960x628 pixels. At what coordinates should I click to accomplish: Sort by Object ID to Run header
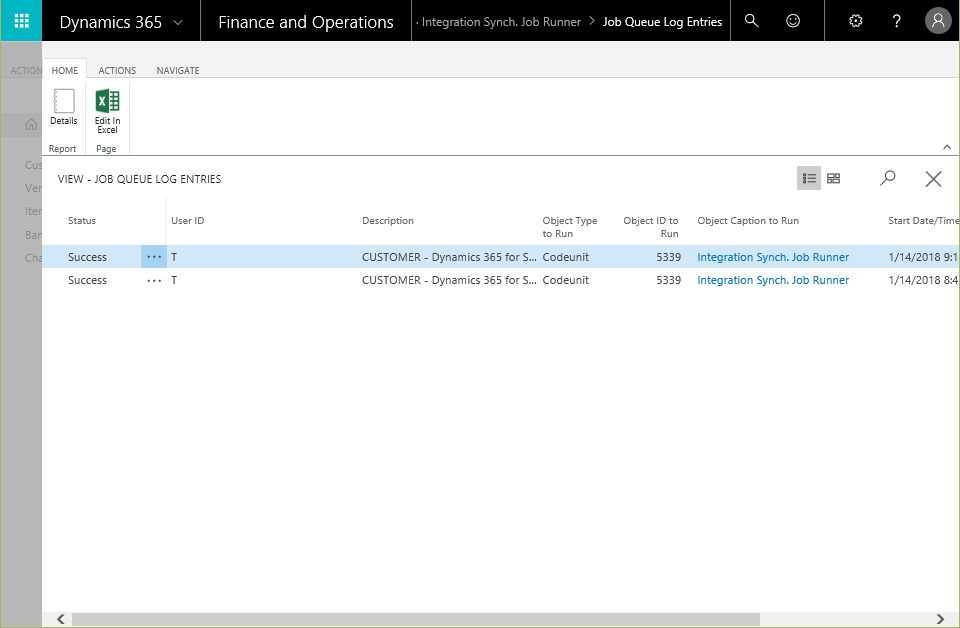click(651, 227)
